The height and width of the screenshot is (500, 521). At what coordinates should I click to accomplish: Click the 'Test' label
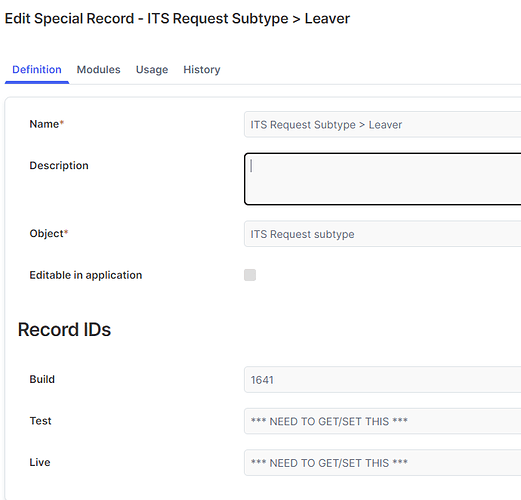coord(40,421)
